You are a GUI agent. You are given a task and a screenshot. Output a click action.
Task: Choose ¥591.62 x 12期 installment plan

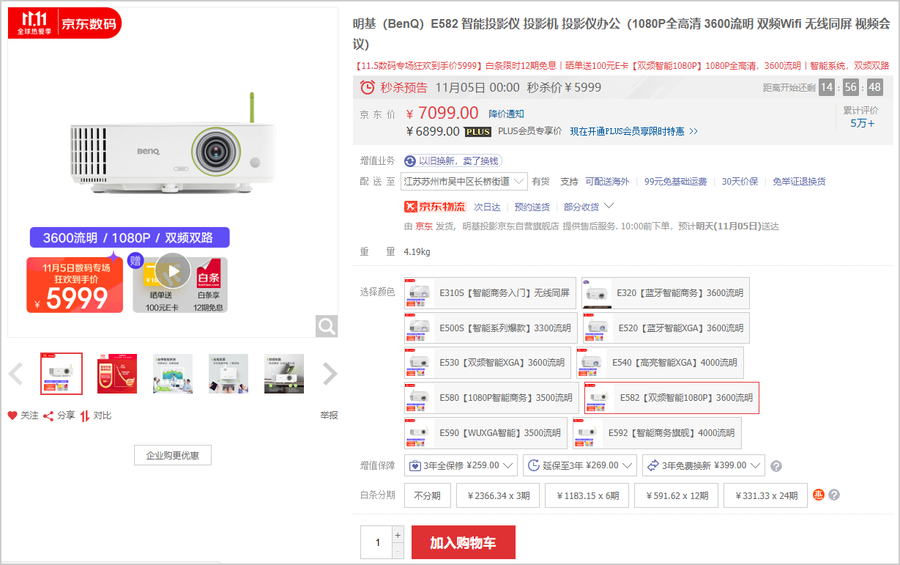677,496
